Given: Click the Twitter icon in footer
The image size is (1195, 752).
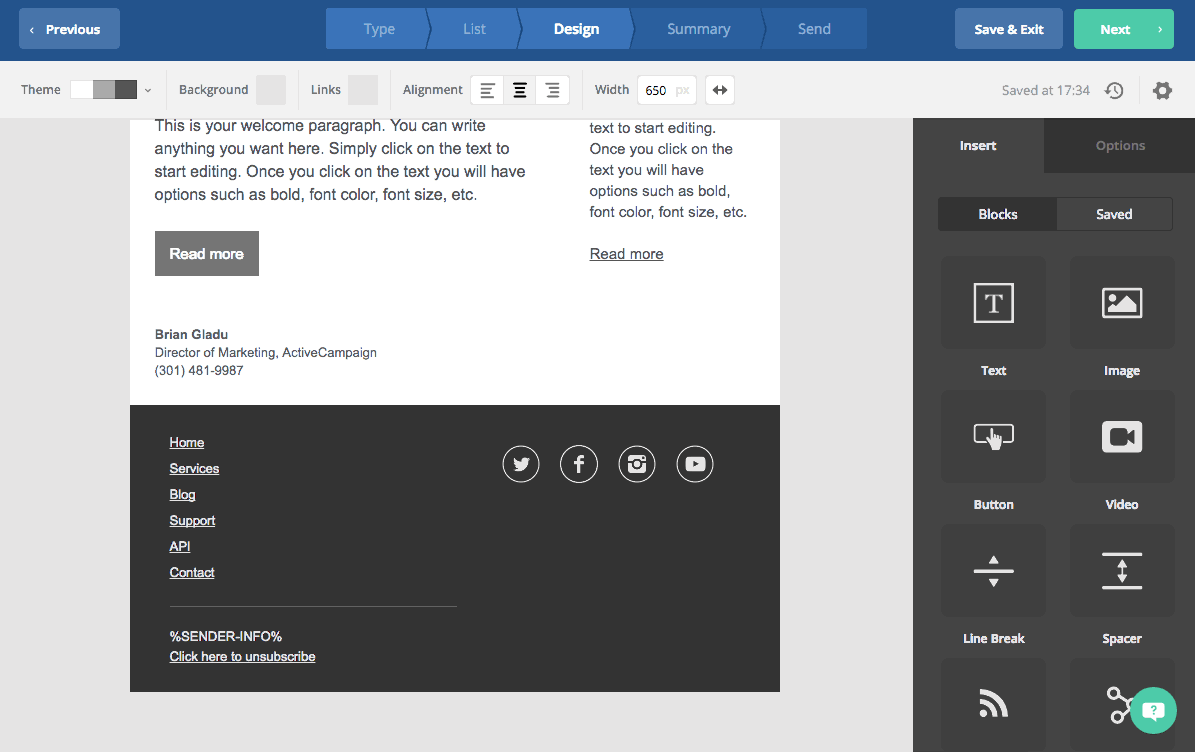Looking at the screenshot, I should 521,464.
